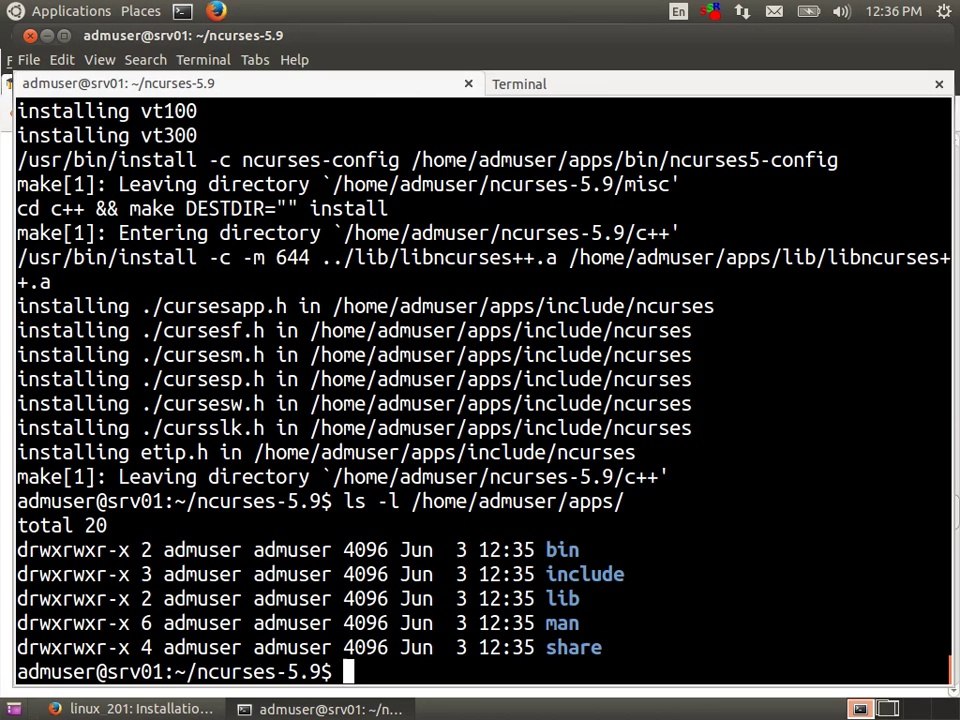
Task: Minimize the terminal window
Action: tap(47, 36)
